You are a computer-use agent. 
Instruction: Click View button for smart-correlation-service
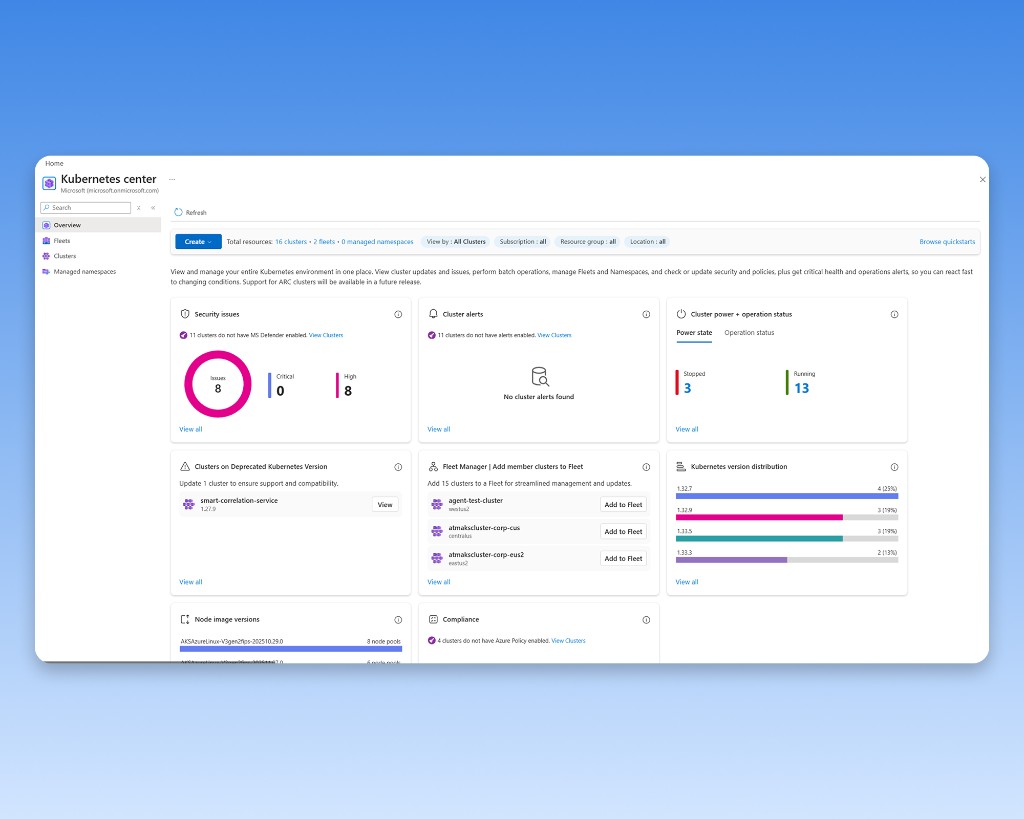[x=385, y=504]
